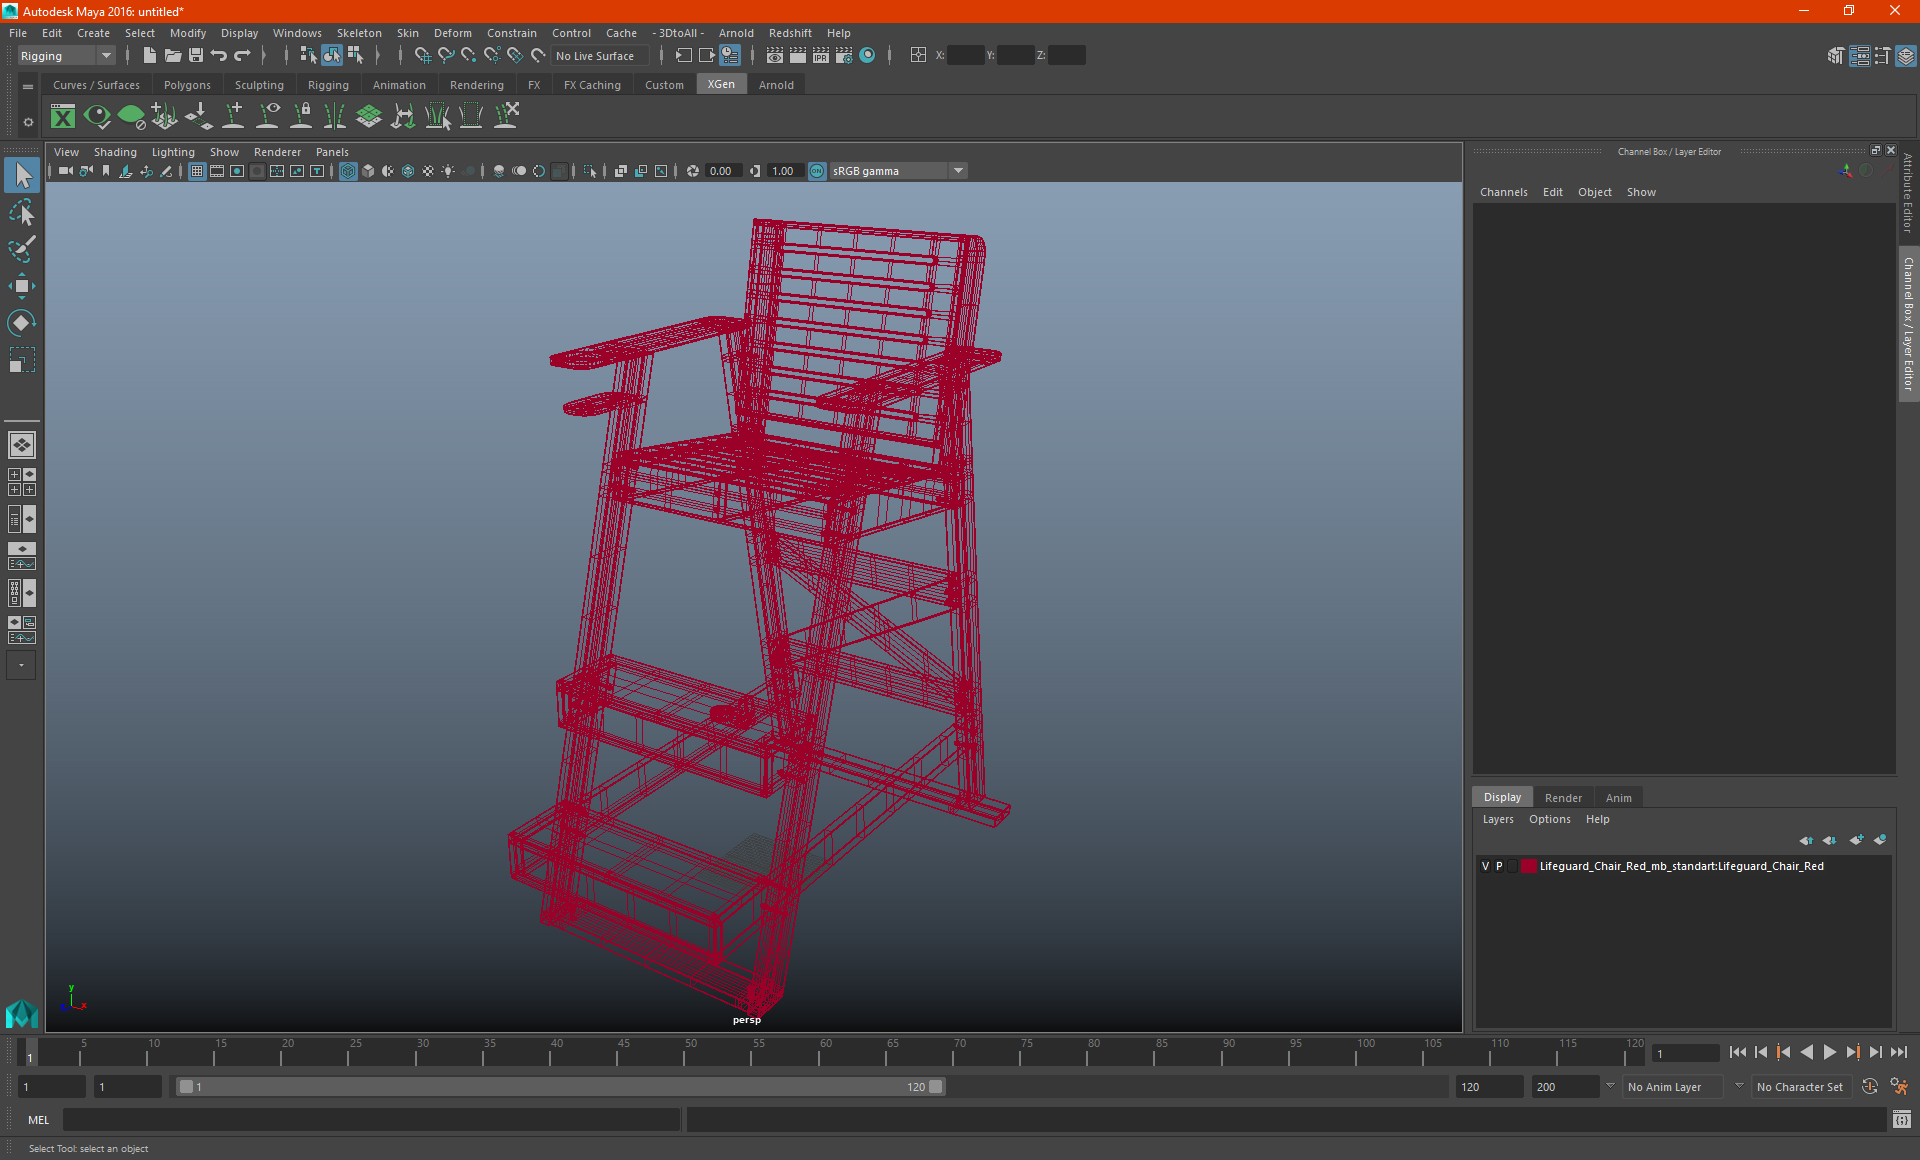This screenshot has width=1920, height=1160.
Task: Toggle visibility V of Lifeguard_Chair_Red layer
Action: click(x=1483, y=865)
